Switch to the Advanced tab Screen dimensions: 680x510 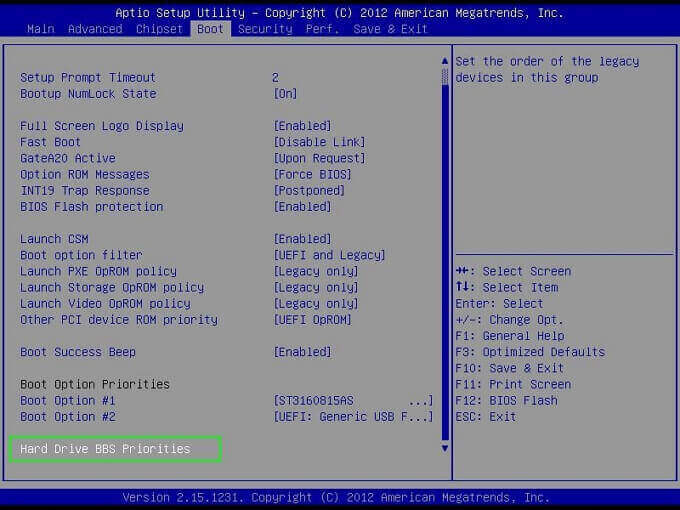pos(95,29)
